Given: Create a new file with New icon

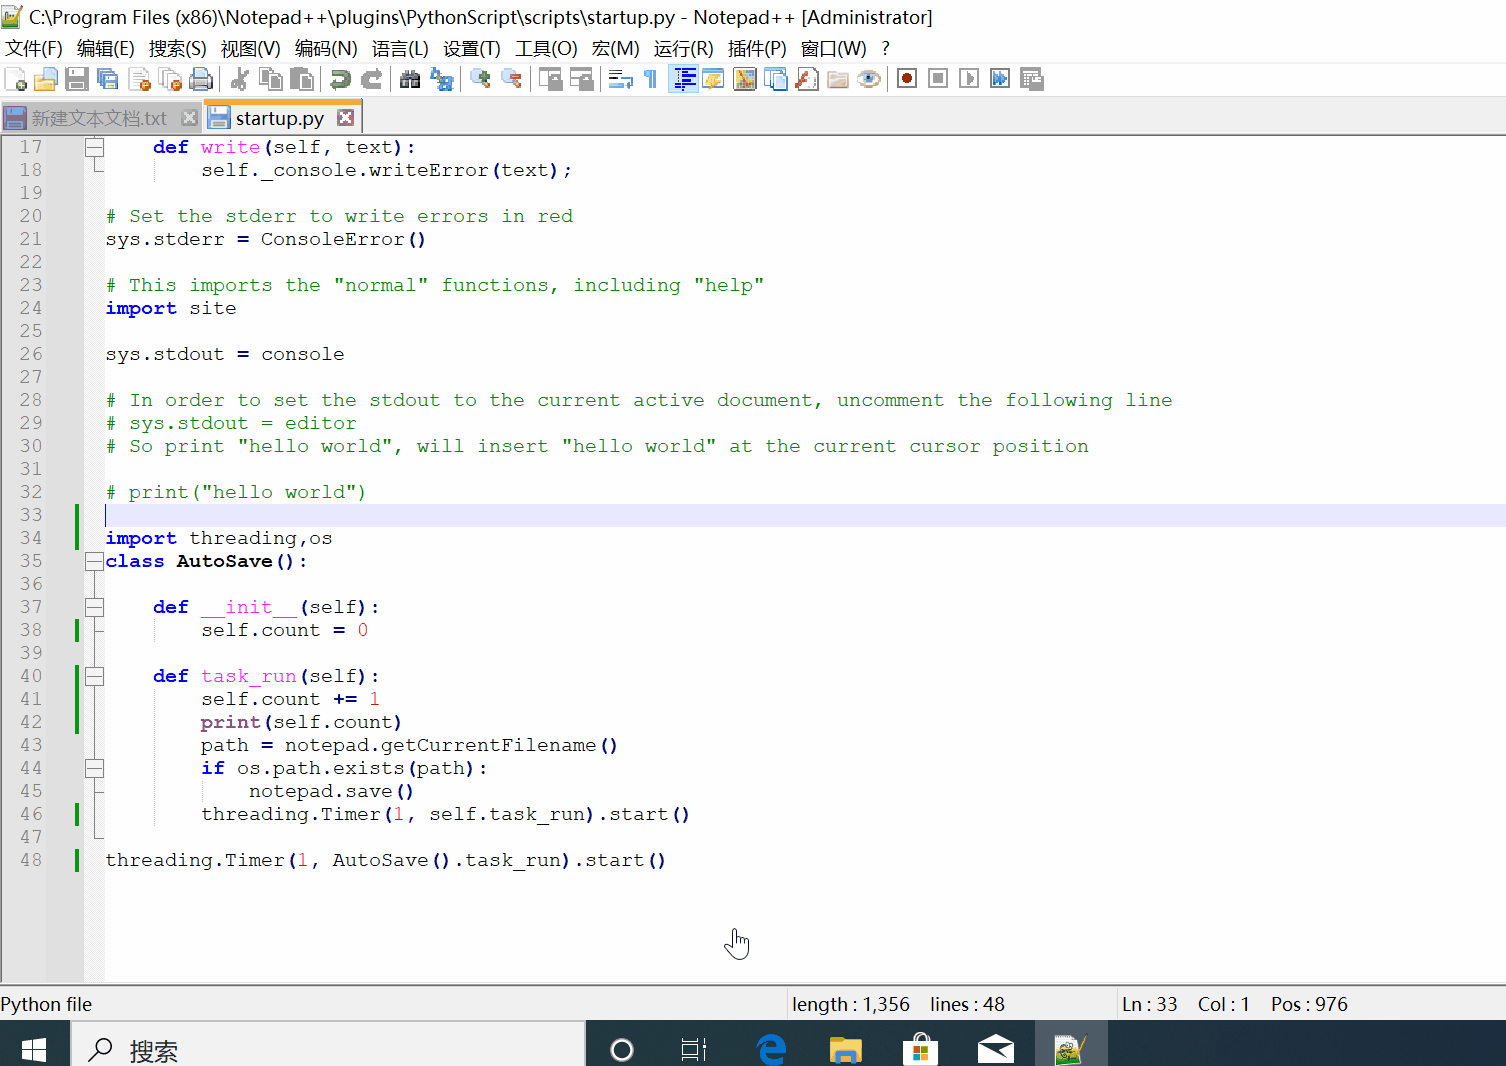Looking at the screenshot, I should (16, 79).
